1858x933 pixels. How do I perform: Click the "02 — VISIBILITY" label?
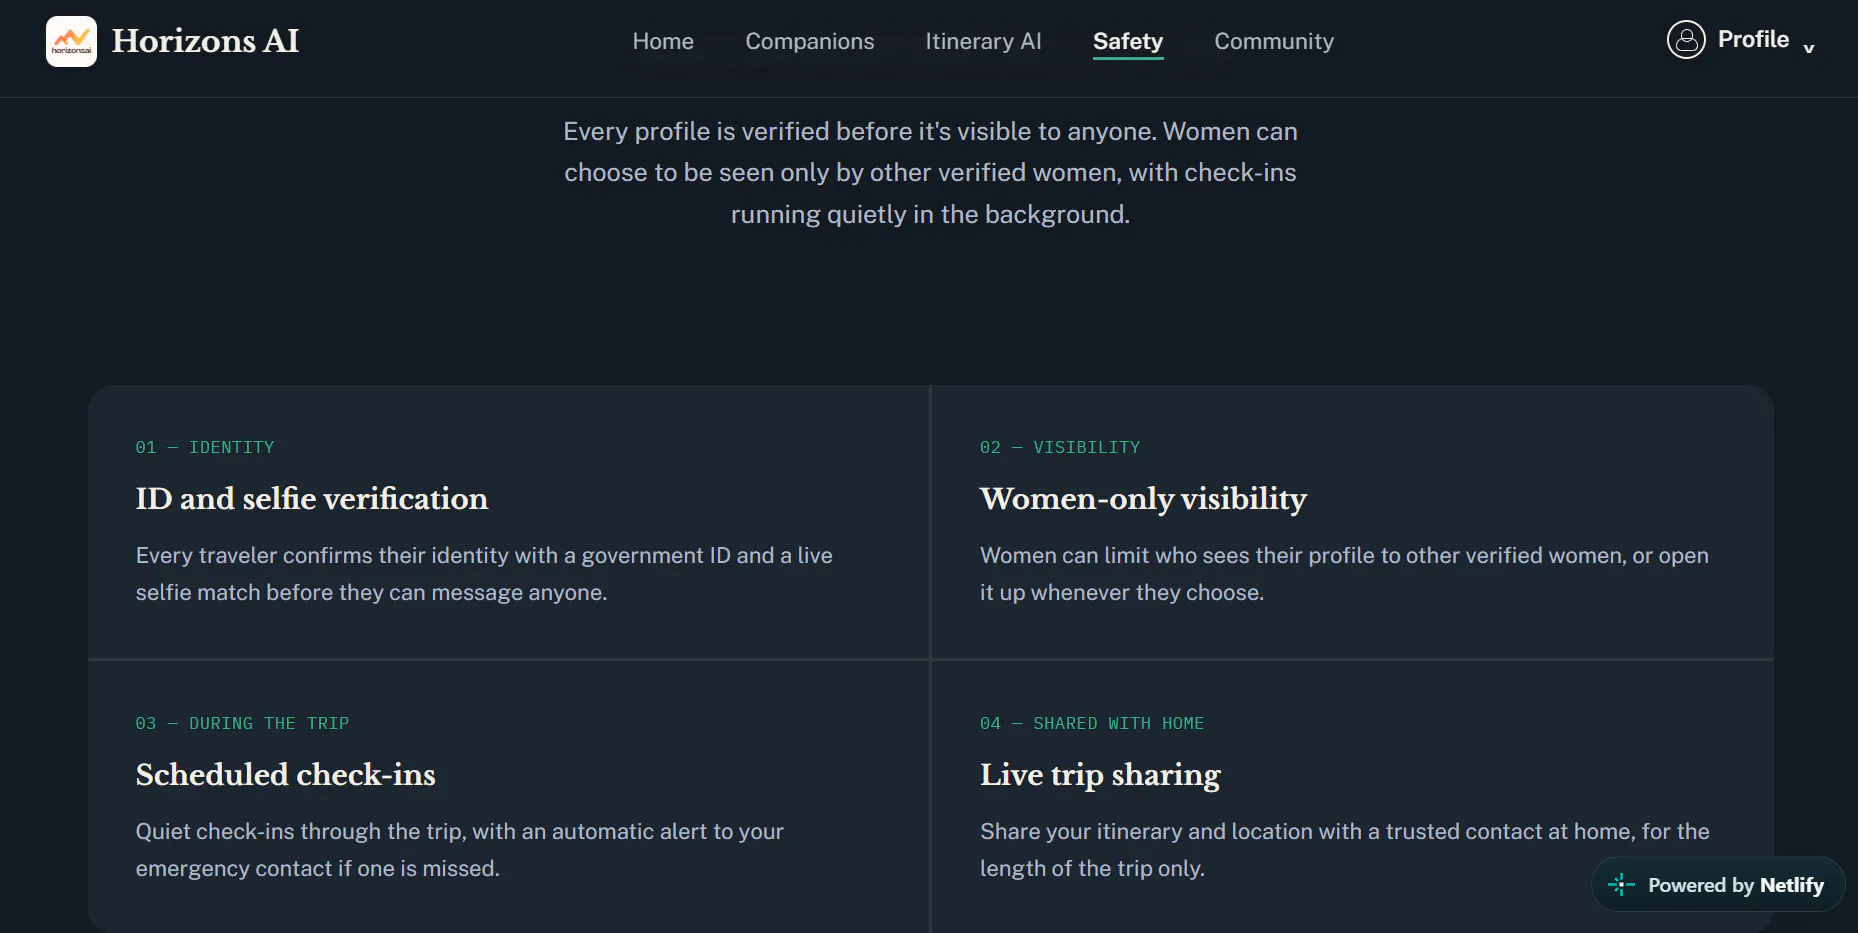(x=1060, y=447)
